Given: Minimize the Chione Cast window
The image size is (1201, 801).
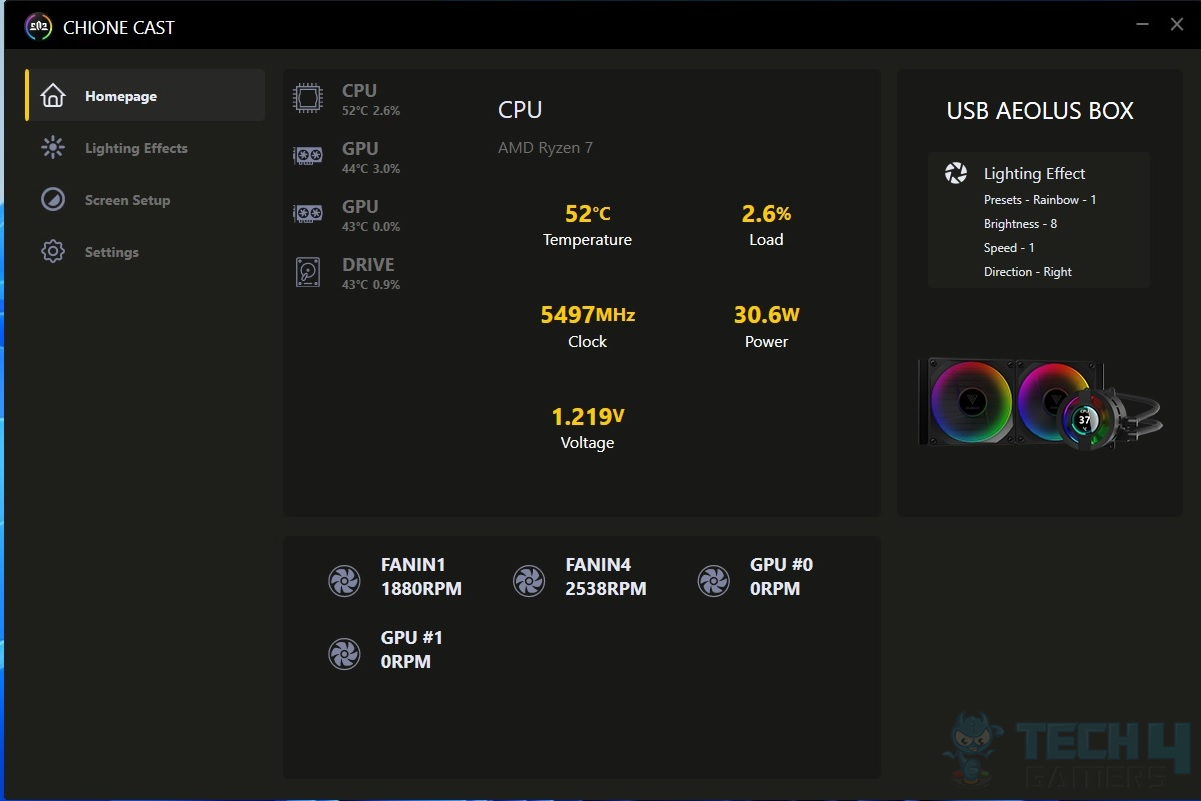Looking at the screenshot, I should coord(1142,24).
